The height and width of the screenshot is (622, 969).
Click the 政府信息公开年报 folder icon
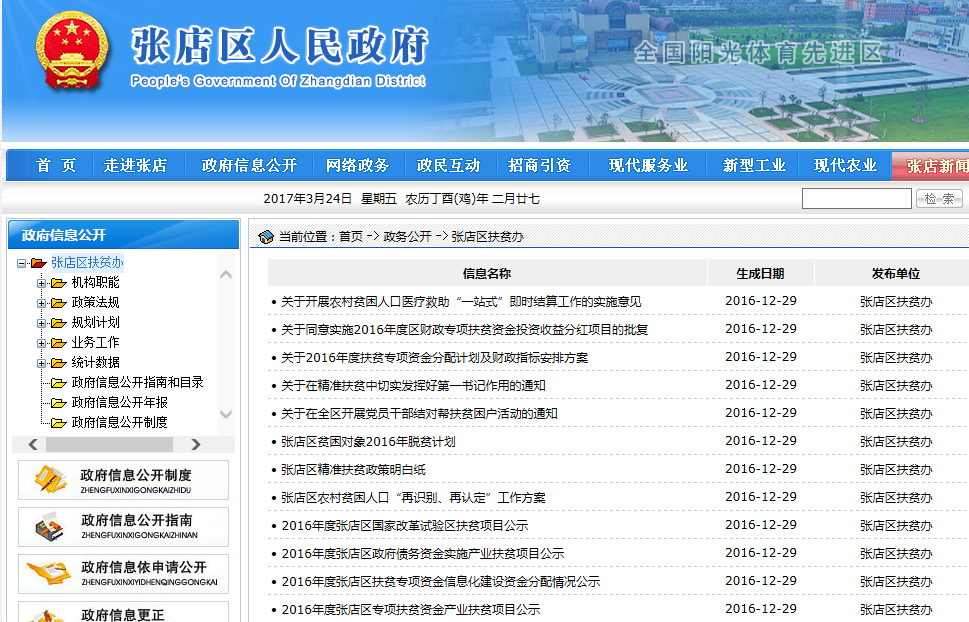(x=58, y=403)
